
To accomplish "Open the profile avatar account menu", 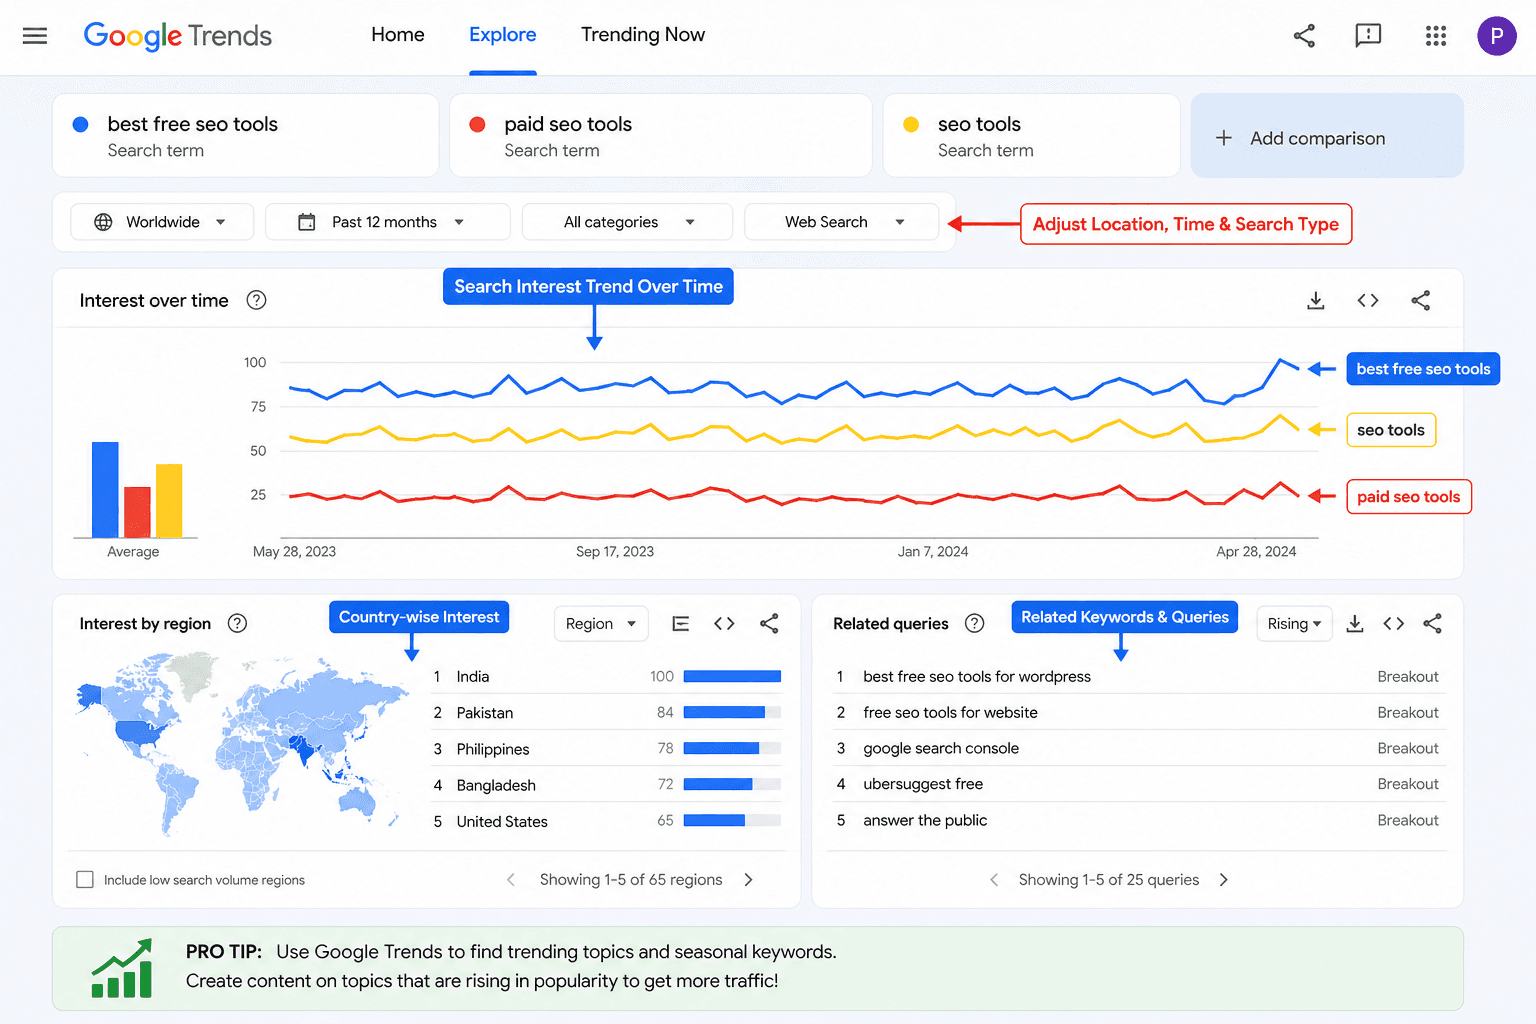I will 1497,36.
